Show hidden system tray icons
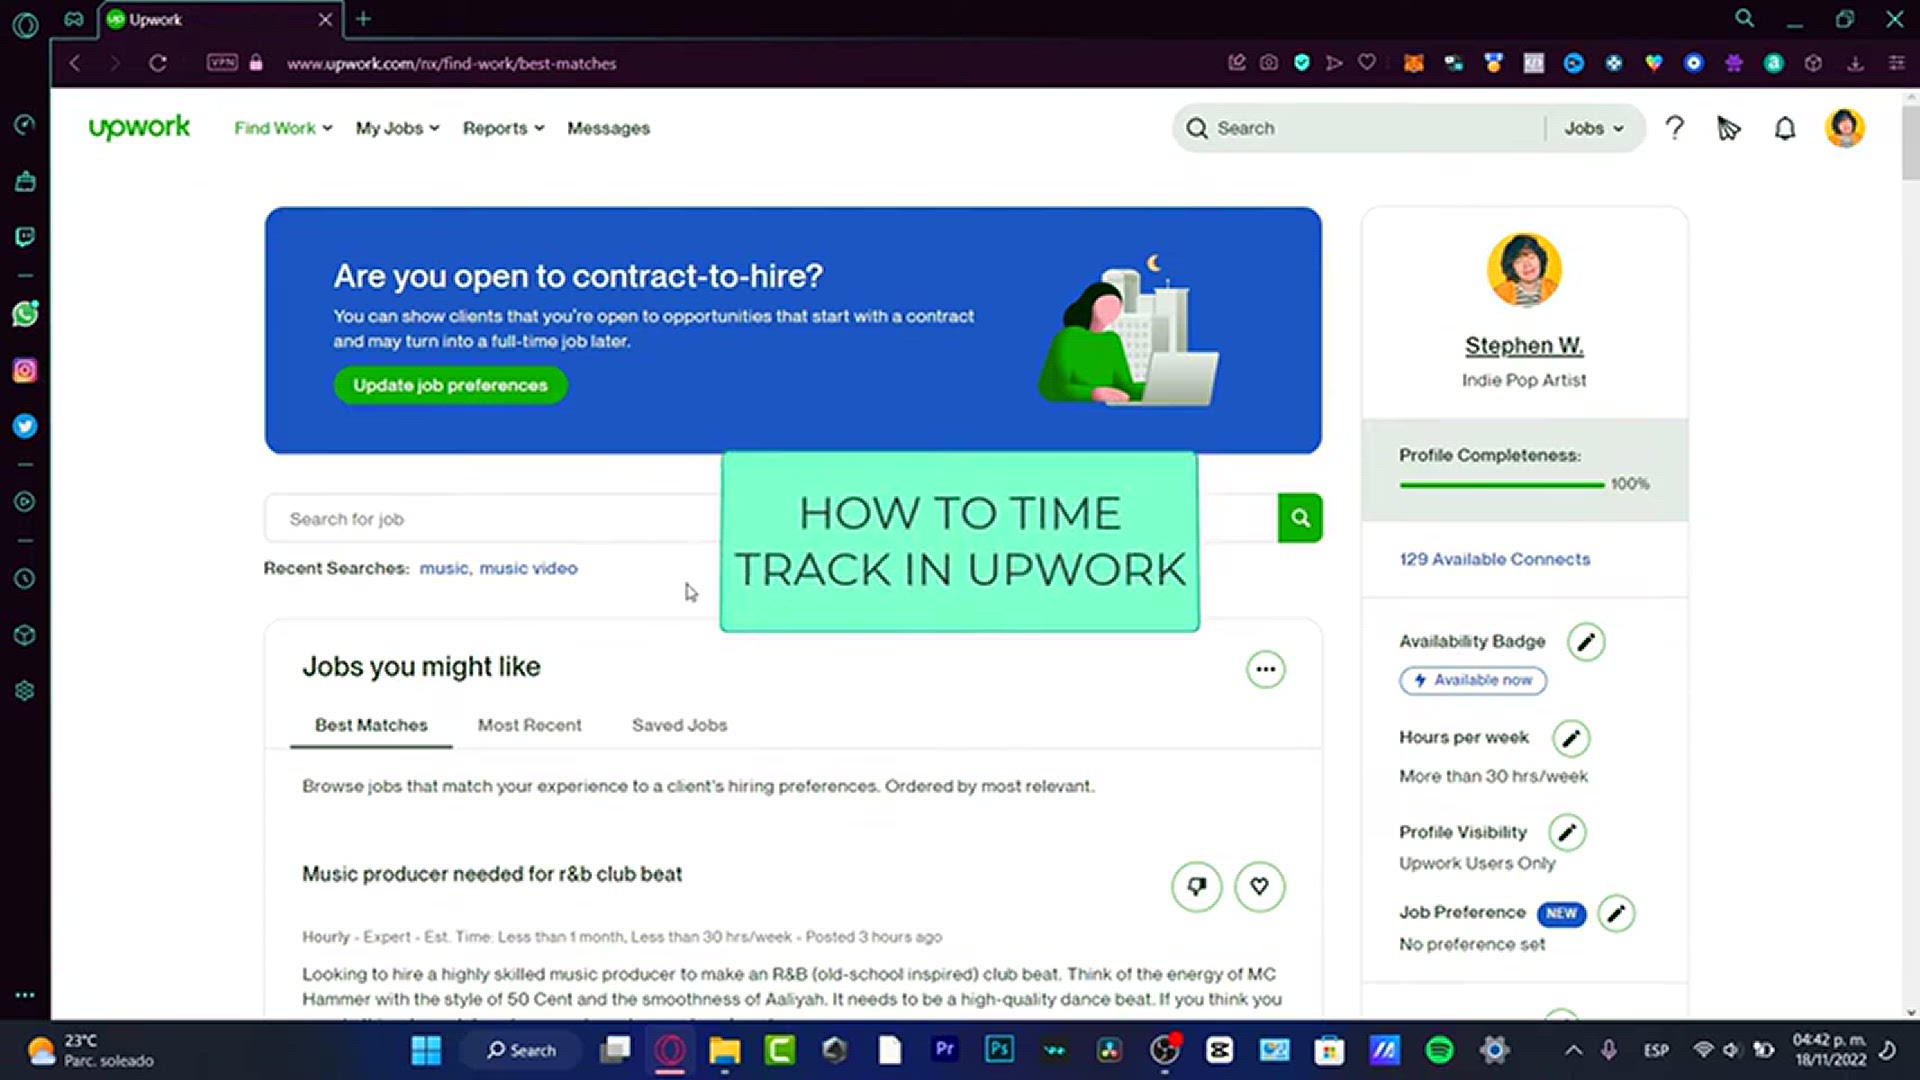 pyautogui.click(x=1573, y=1050)
